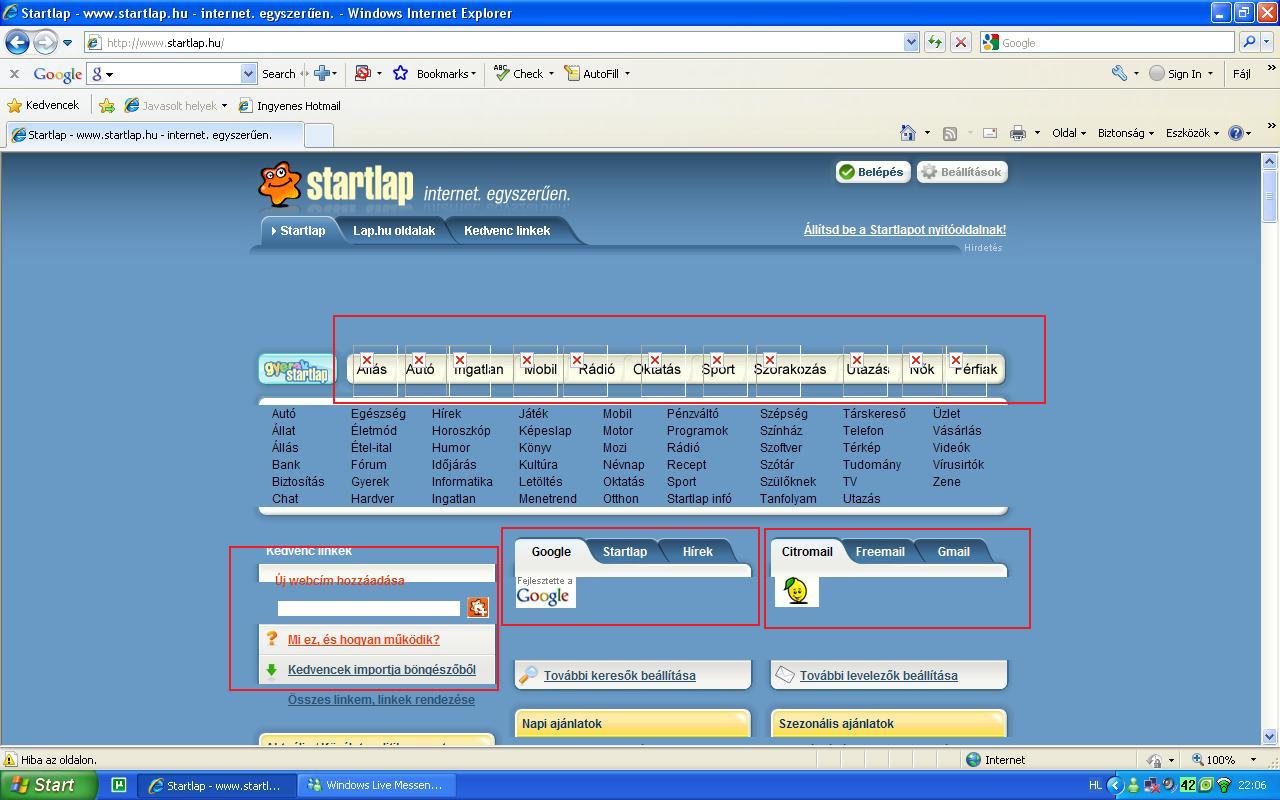Click the IE Back navigation button
This screenshot has height=800, width=1280.
tap(17, 43)
